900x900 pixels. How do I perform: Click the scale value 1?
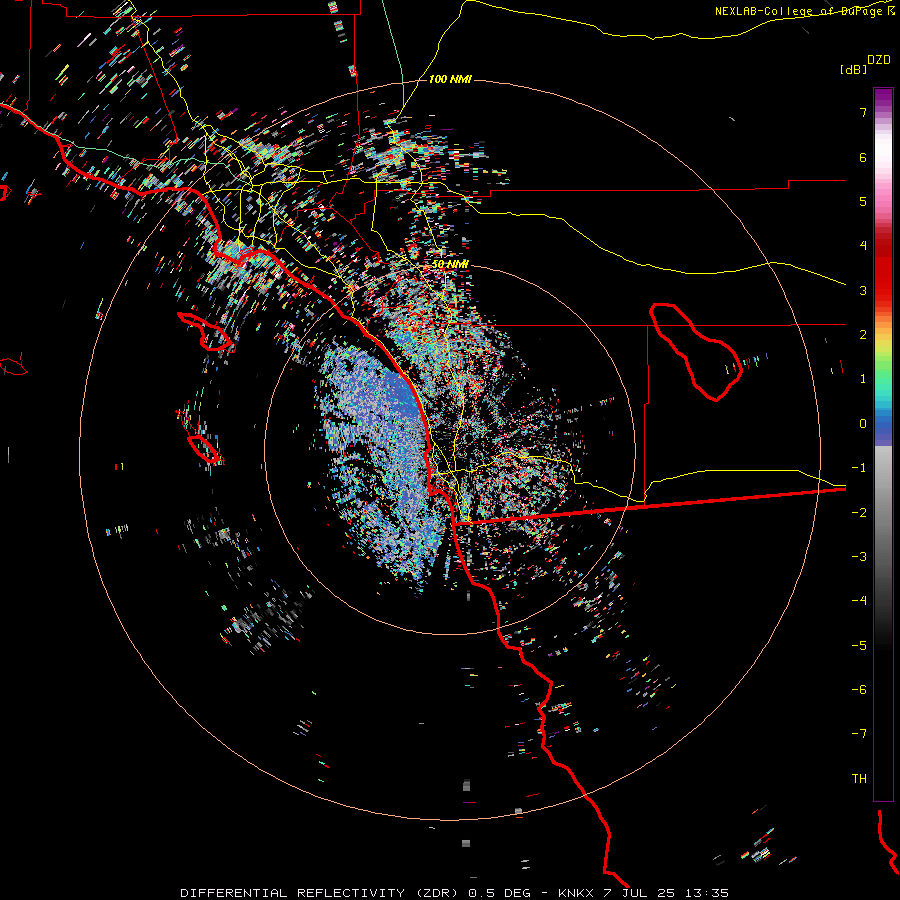(863, 379)
